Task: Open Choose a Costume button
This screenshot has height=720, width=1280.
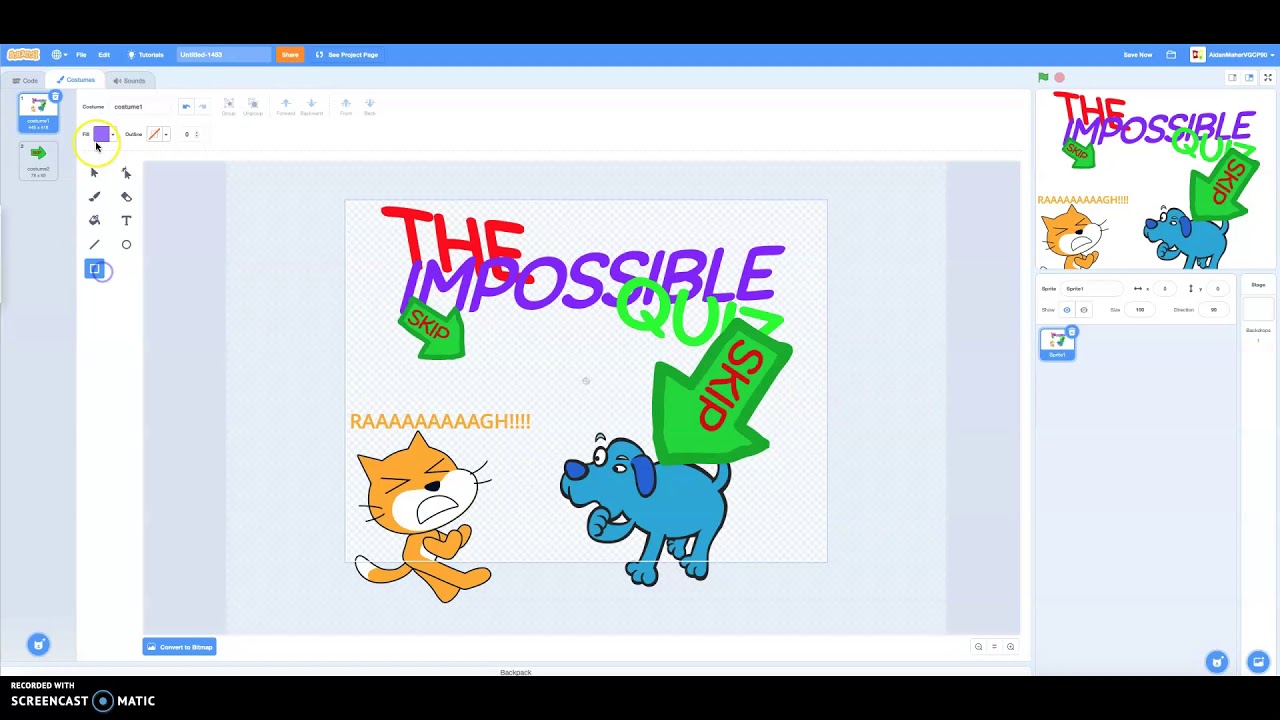Action: [38, 645]
